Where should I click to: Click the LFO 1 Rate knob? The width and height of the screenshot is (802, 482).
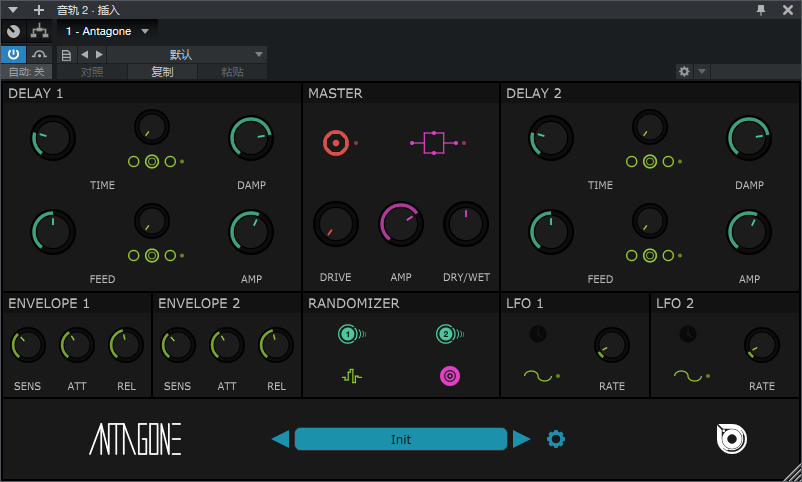612,345
